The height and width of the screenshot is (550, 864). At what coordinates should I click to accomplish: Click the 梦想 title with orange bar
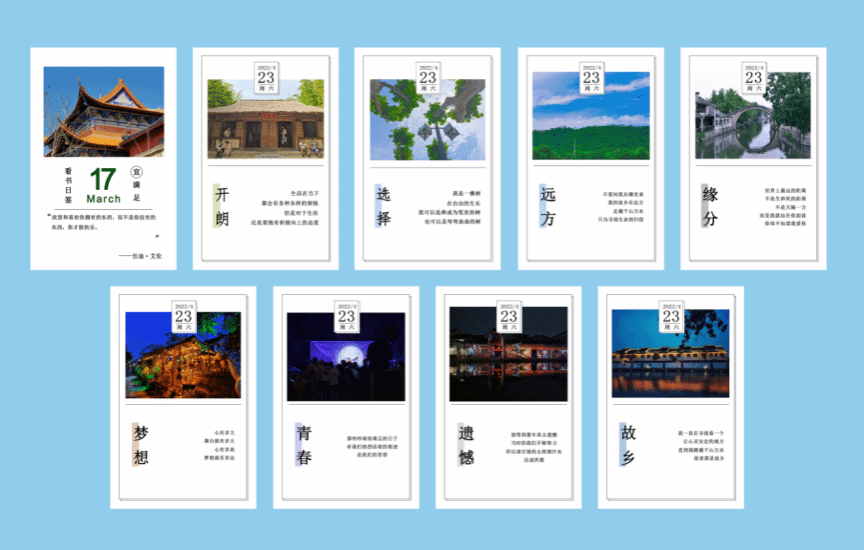(x=141, y=445)
